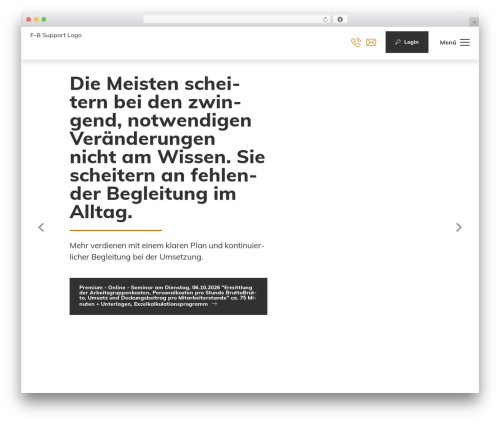Open a new tab with plus button
The height and width of the screenshot is (423, 500).
tap(474, 22)
